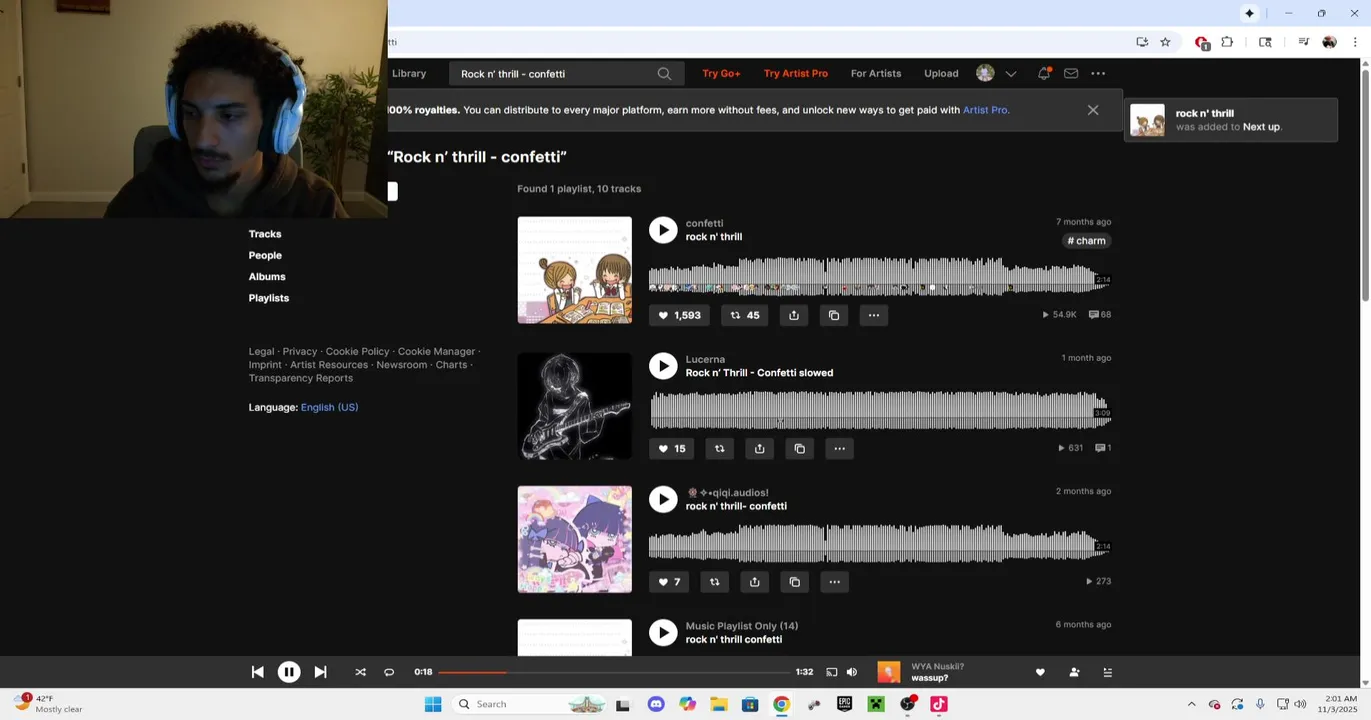The image size is (1371, 720).
Task: Filter search results by Albums
Action: (x=267, y=277)
